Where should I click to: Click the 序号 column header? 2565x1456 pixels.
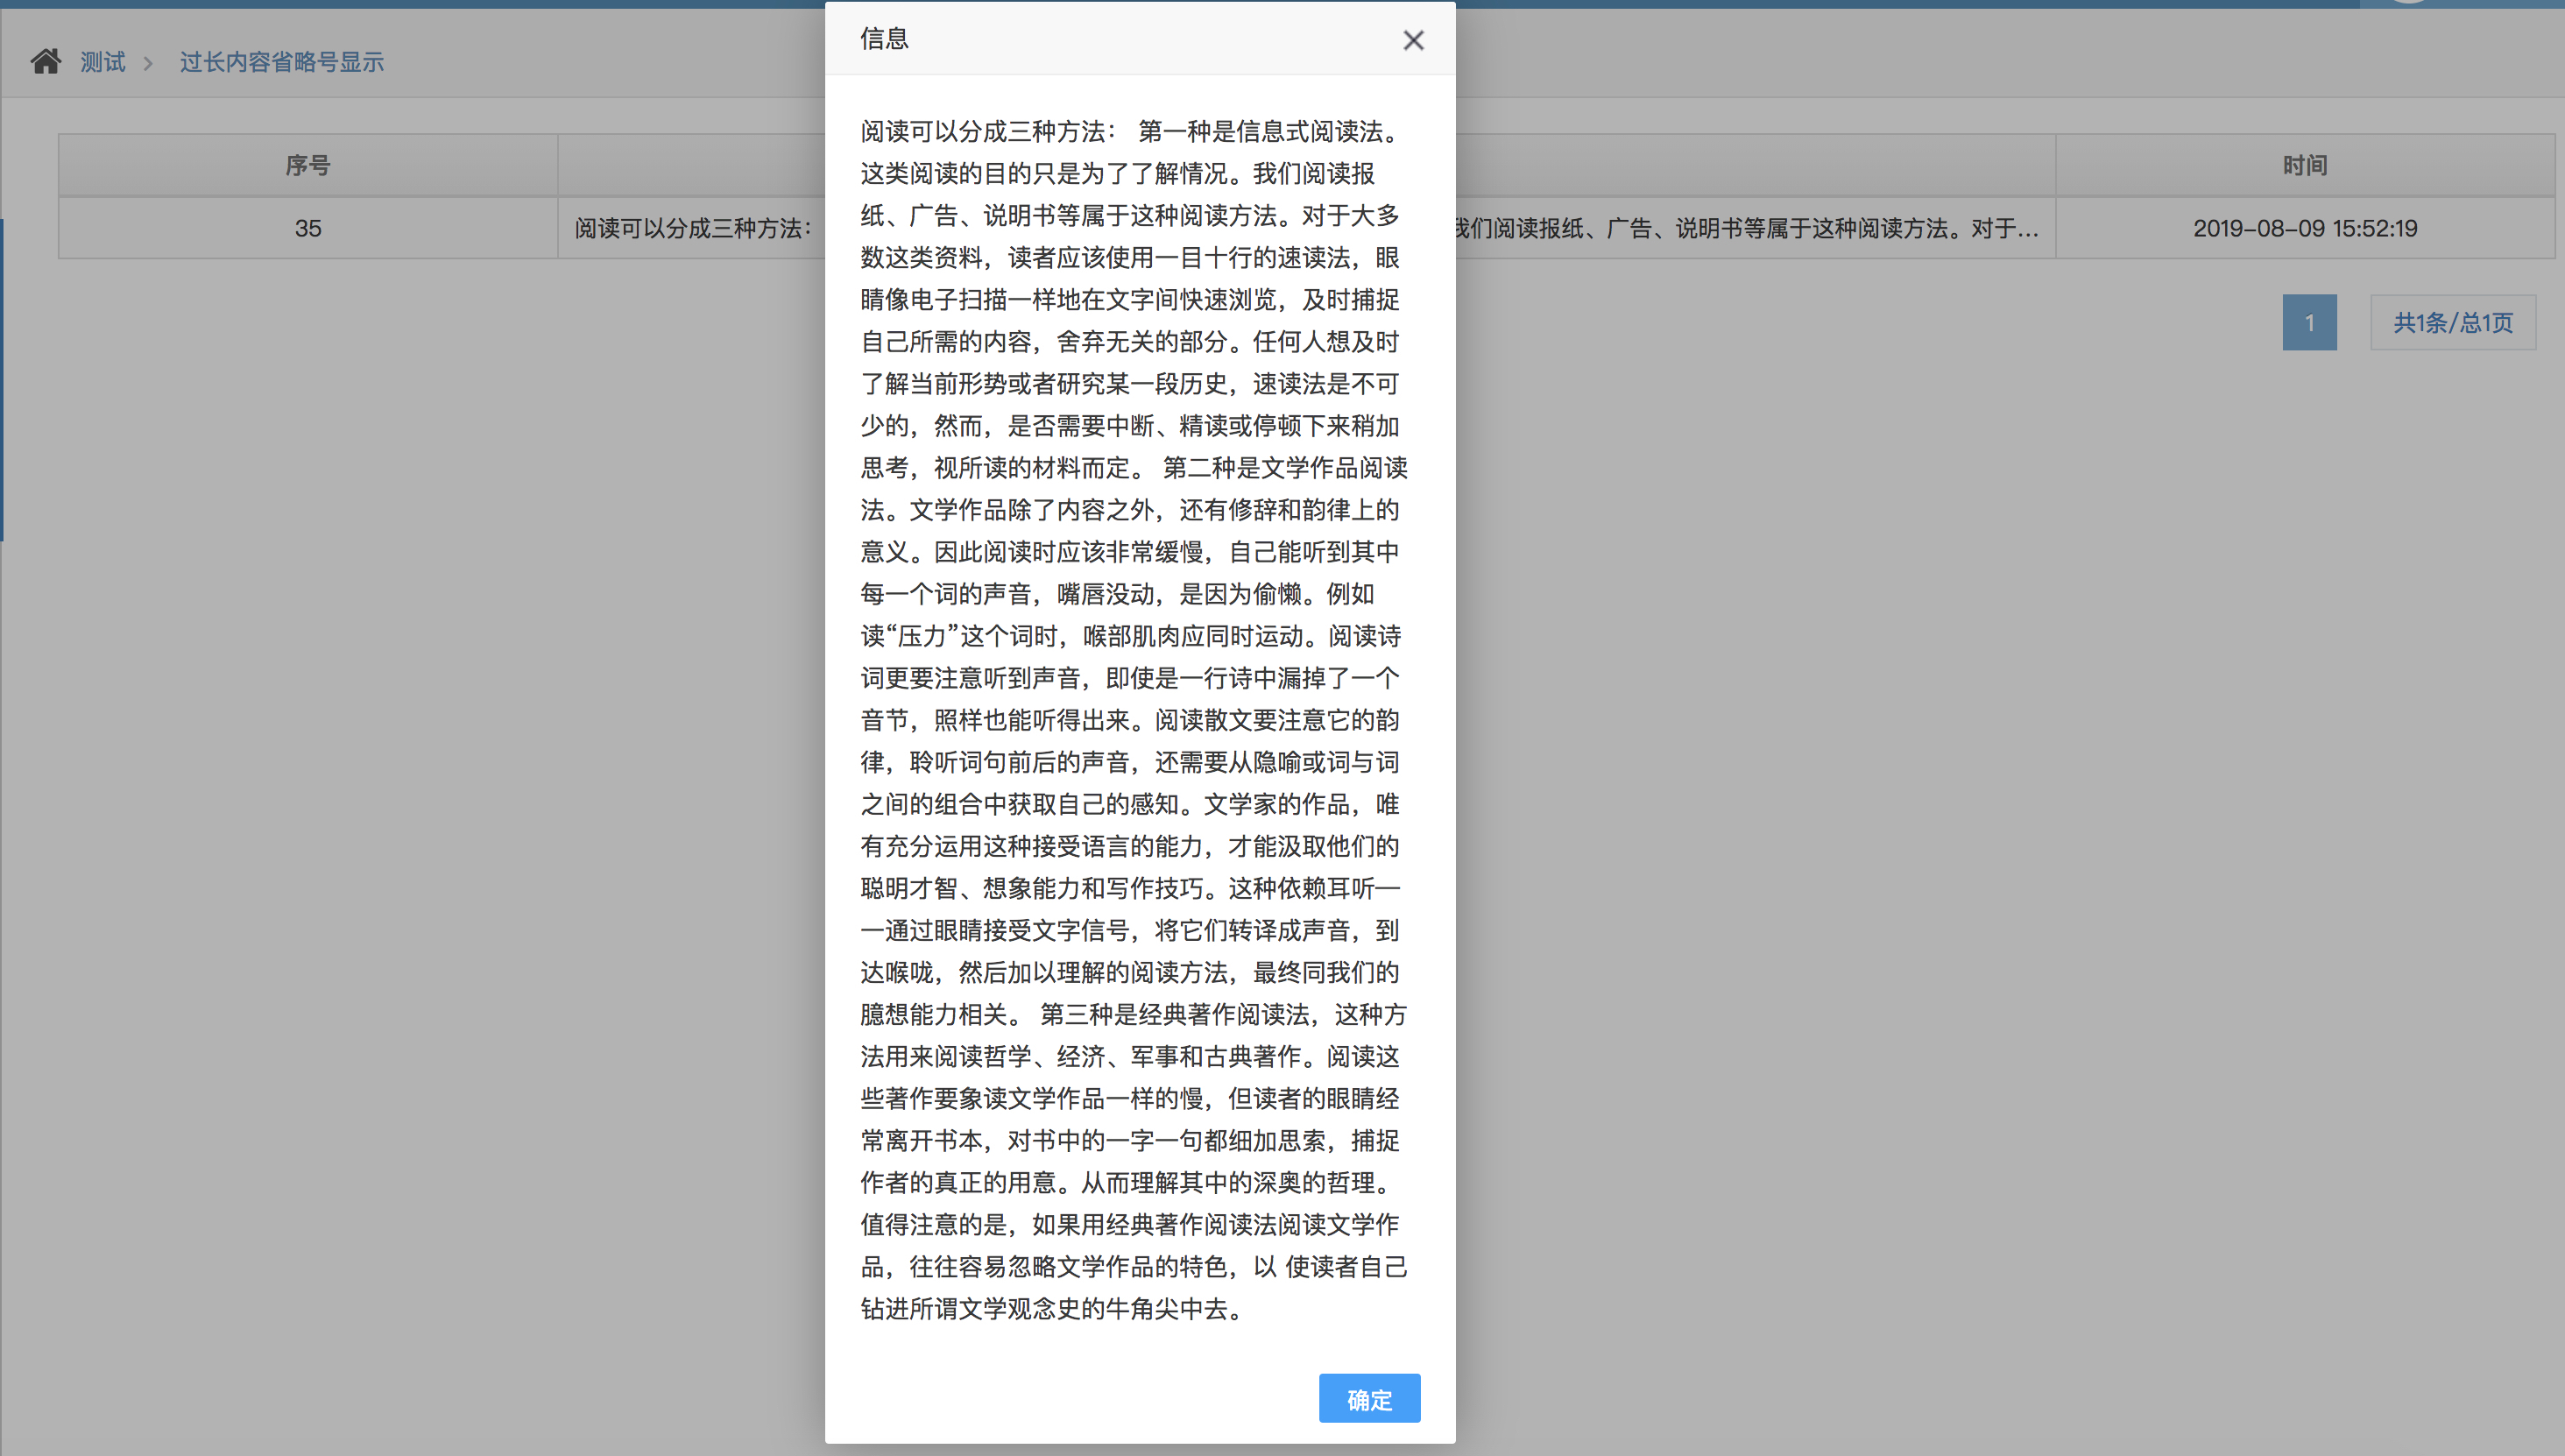(307, 166)
